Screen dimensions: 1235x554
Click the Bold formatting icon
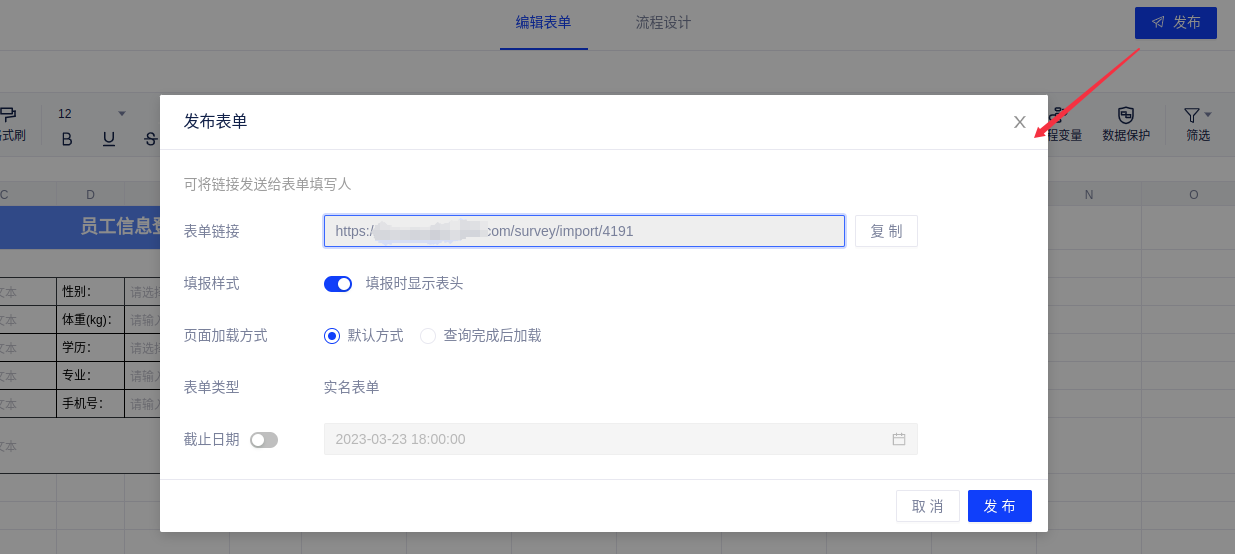coord(67,139)
